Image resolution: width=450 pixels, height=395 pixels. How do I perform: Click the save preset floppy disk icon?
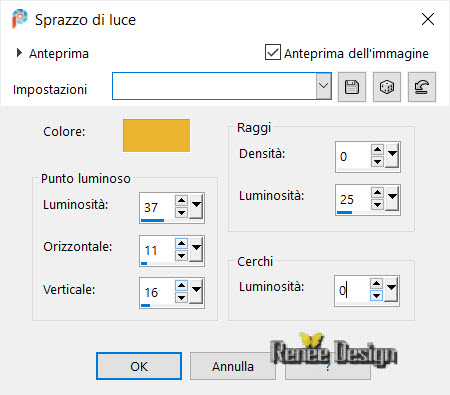click(x=352, y=87)
